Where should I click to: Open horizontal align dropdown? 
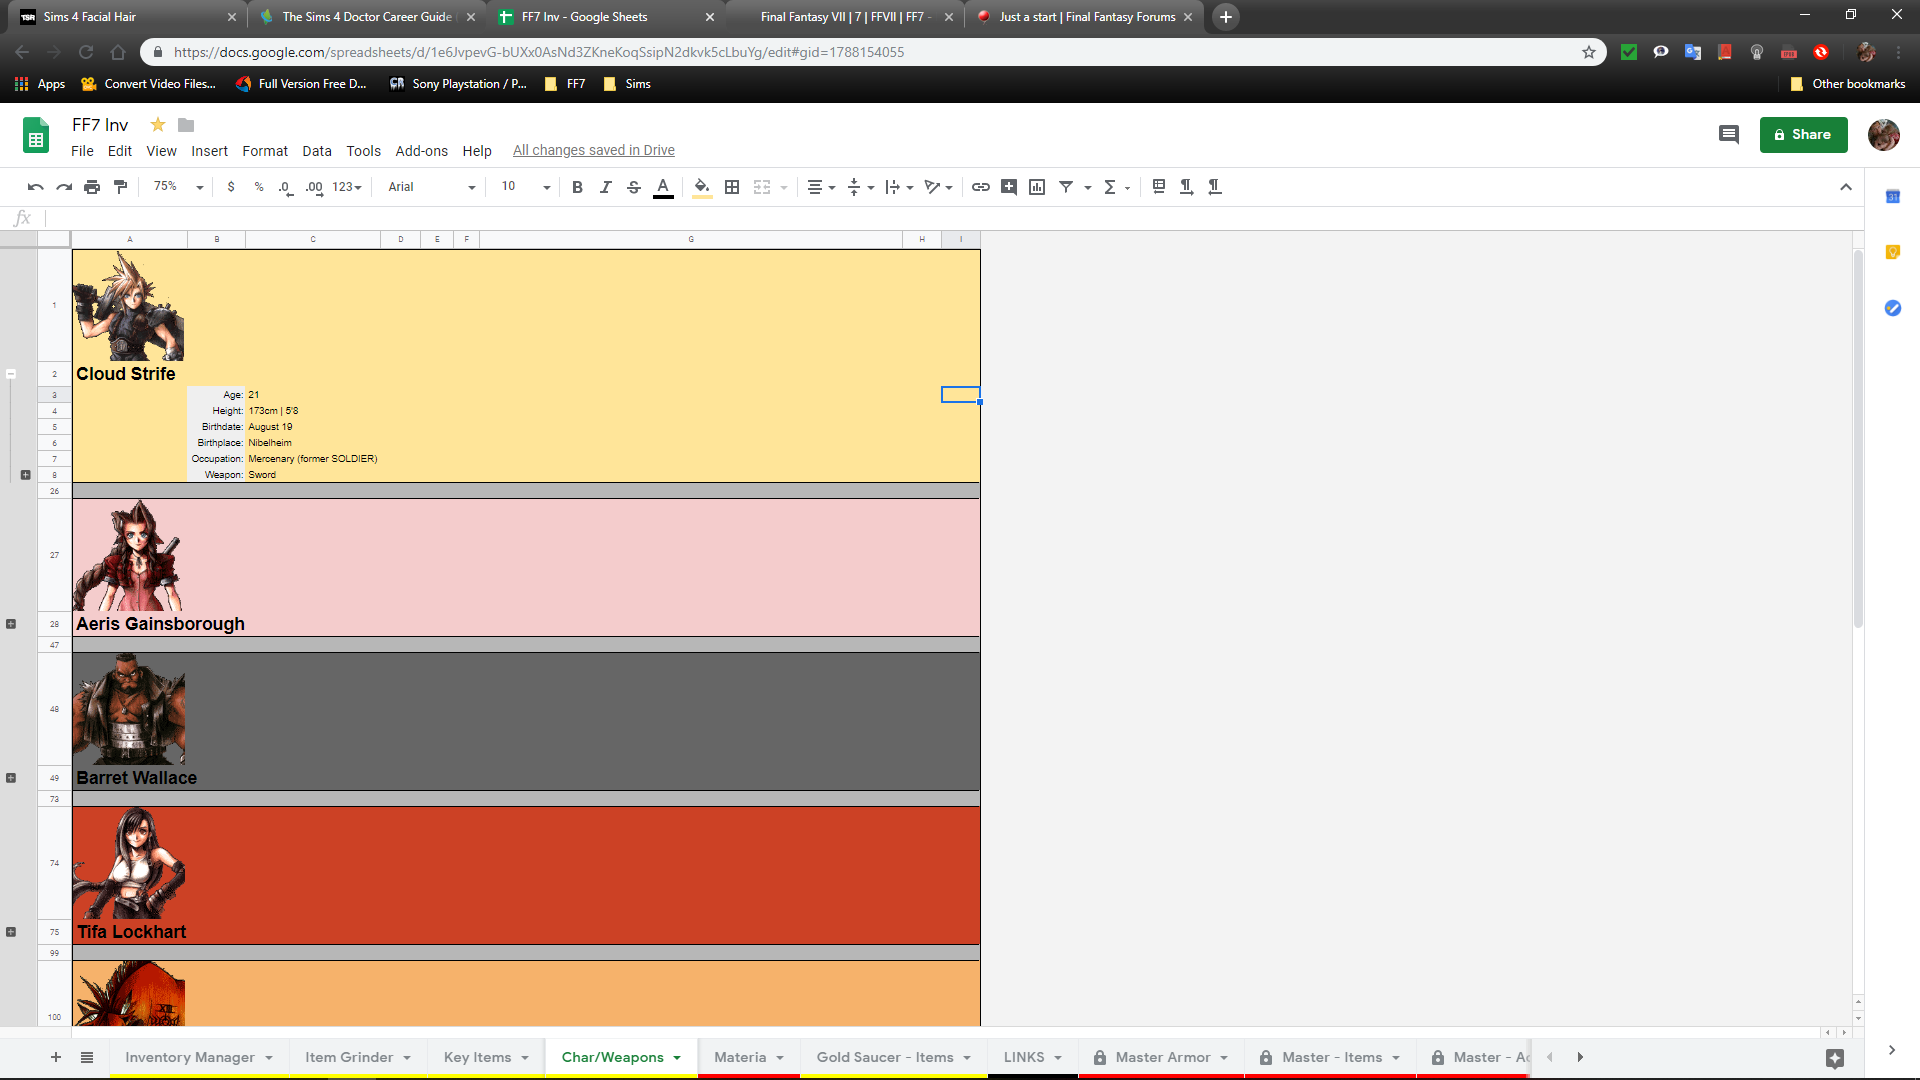pyautogui.click(x=821, y=187)
